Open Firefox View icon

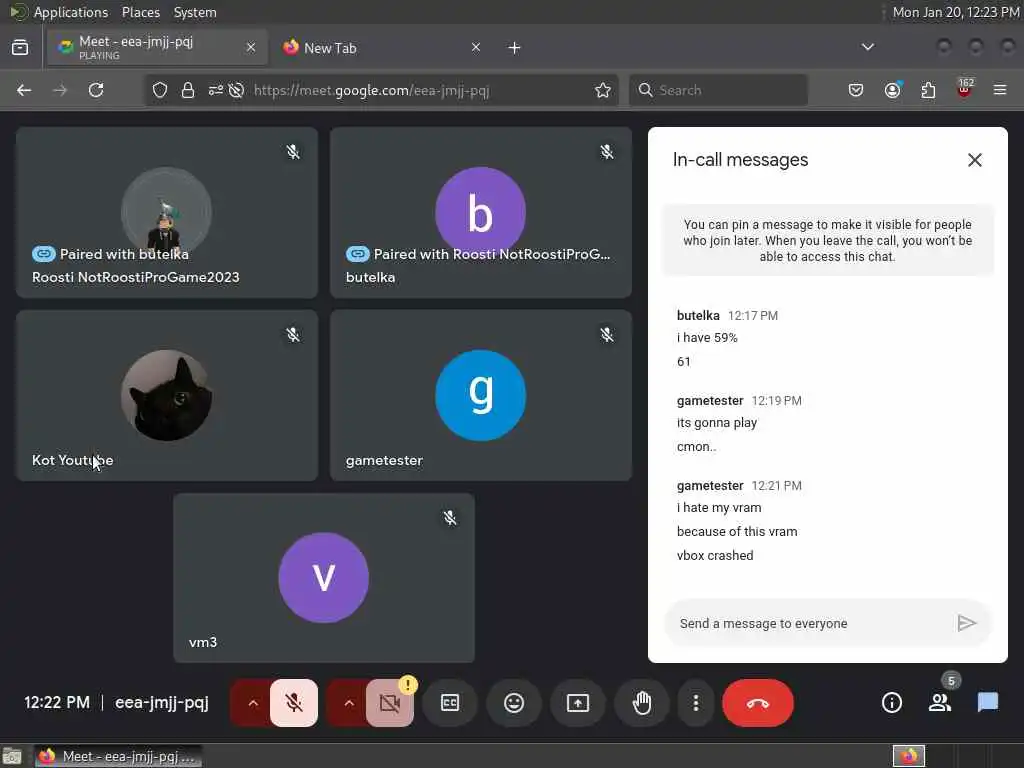[x=20, y=47]
